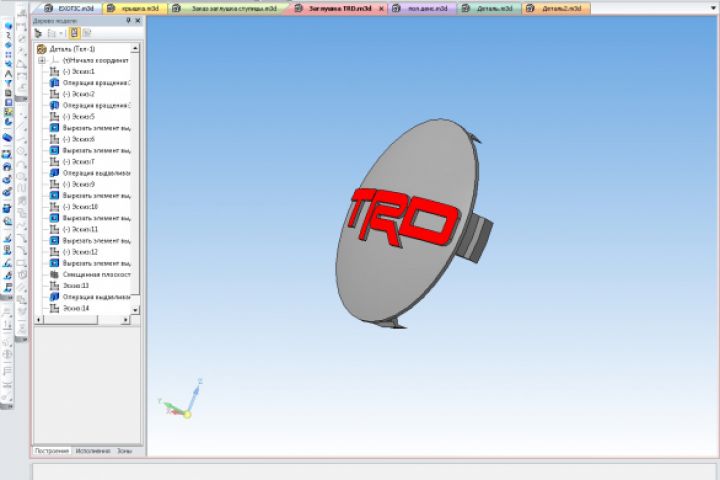Click the second model tree toolbar icon
The height and width of the screenshot is (480, 720).
point(51,33)
